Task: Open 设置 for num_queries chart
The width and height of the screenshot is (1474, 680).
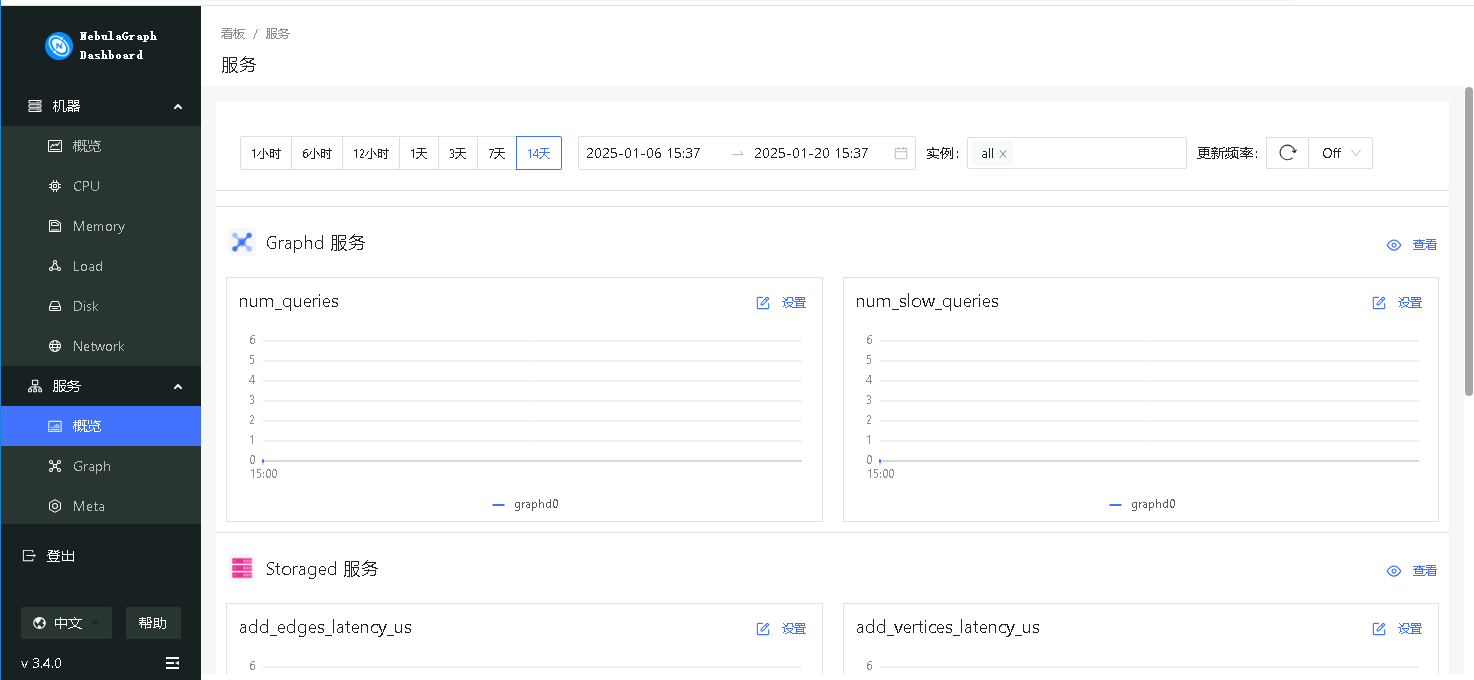Action: point(794,303)
